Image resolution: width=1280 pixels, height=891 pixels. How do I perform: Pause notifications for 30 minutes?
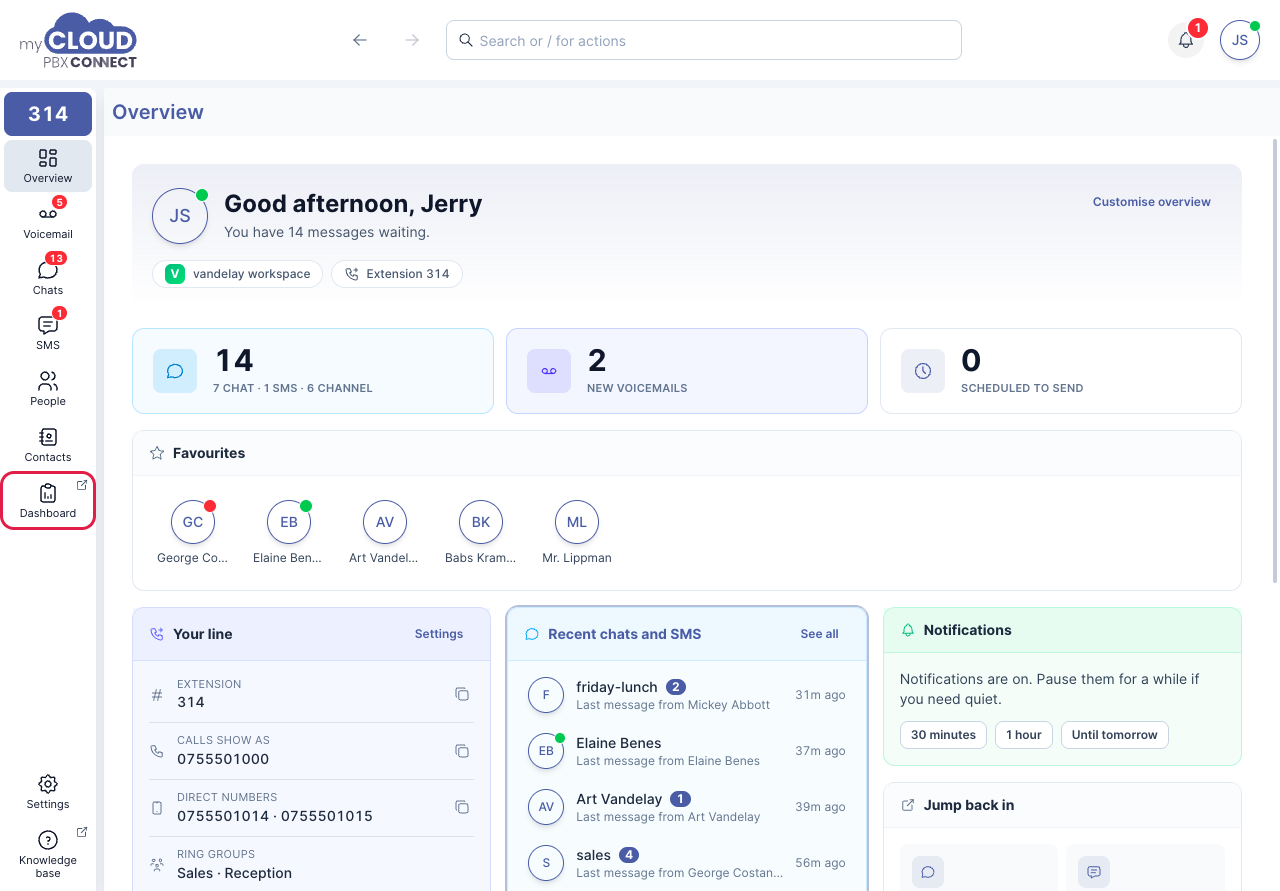(x=943, y=735)
